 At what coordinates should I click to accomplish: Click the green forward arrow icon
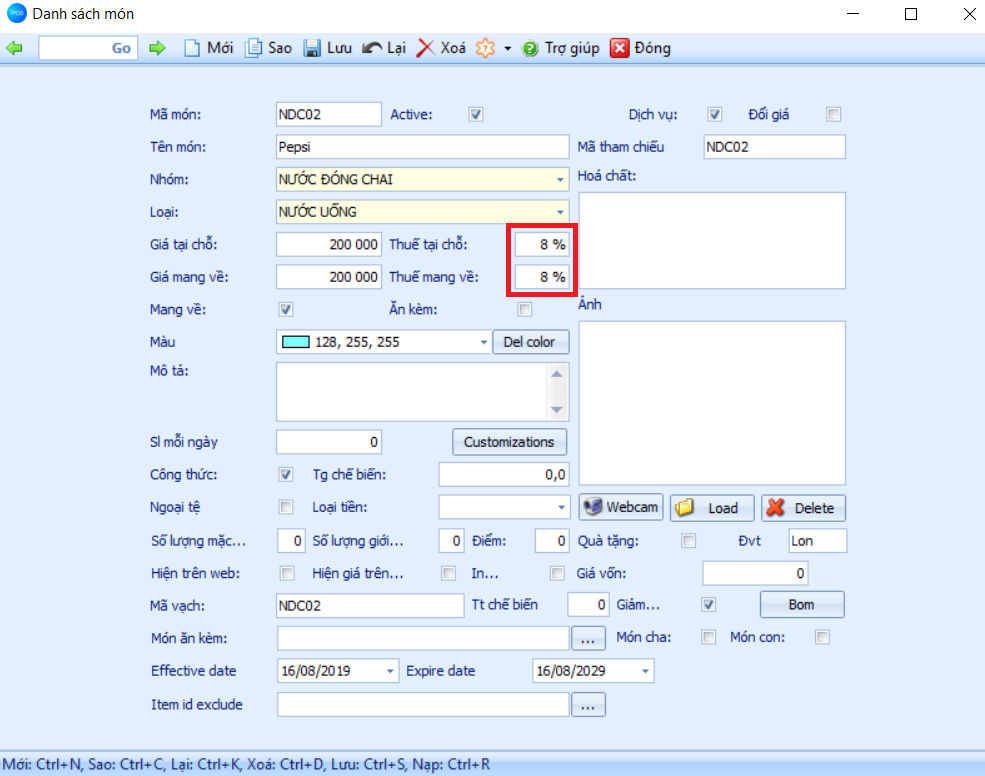coord(157,48)
